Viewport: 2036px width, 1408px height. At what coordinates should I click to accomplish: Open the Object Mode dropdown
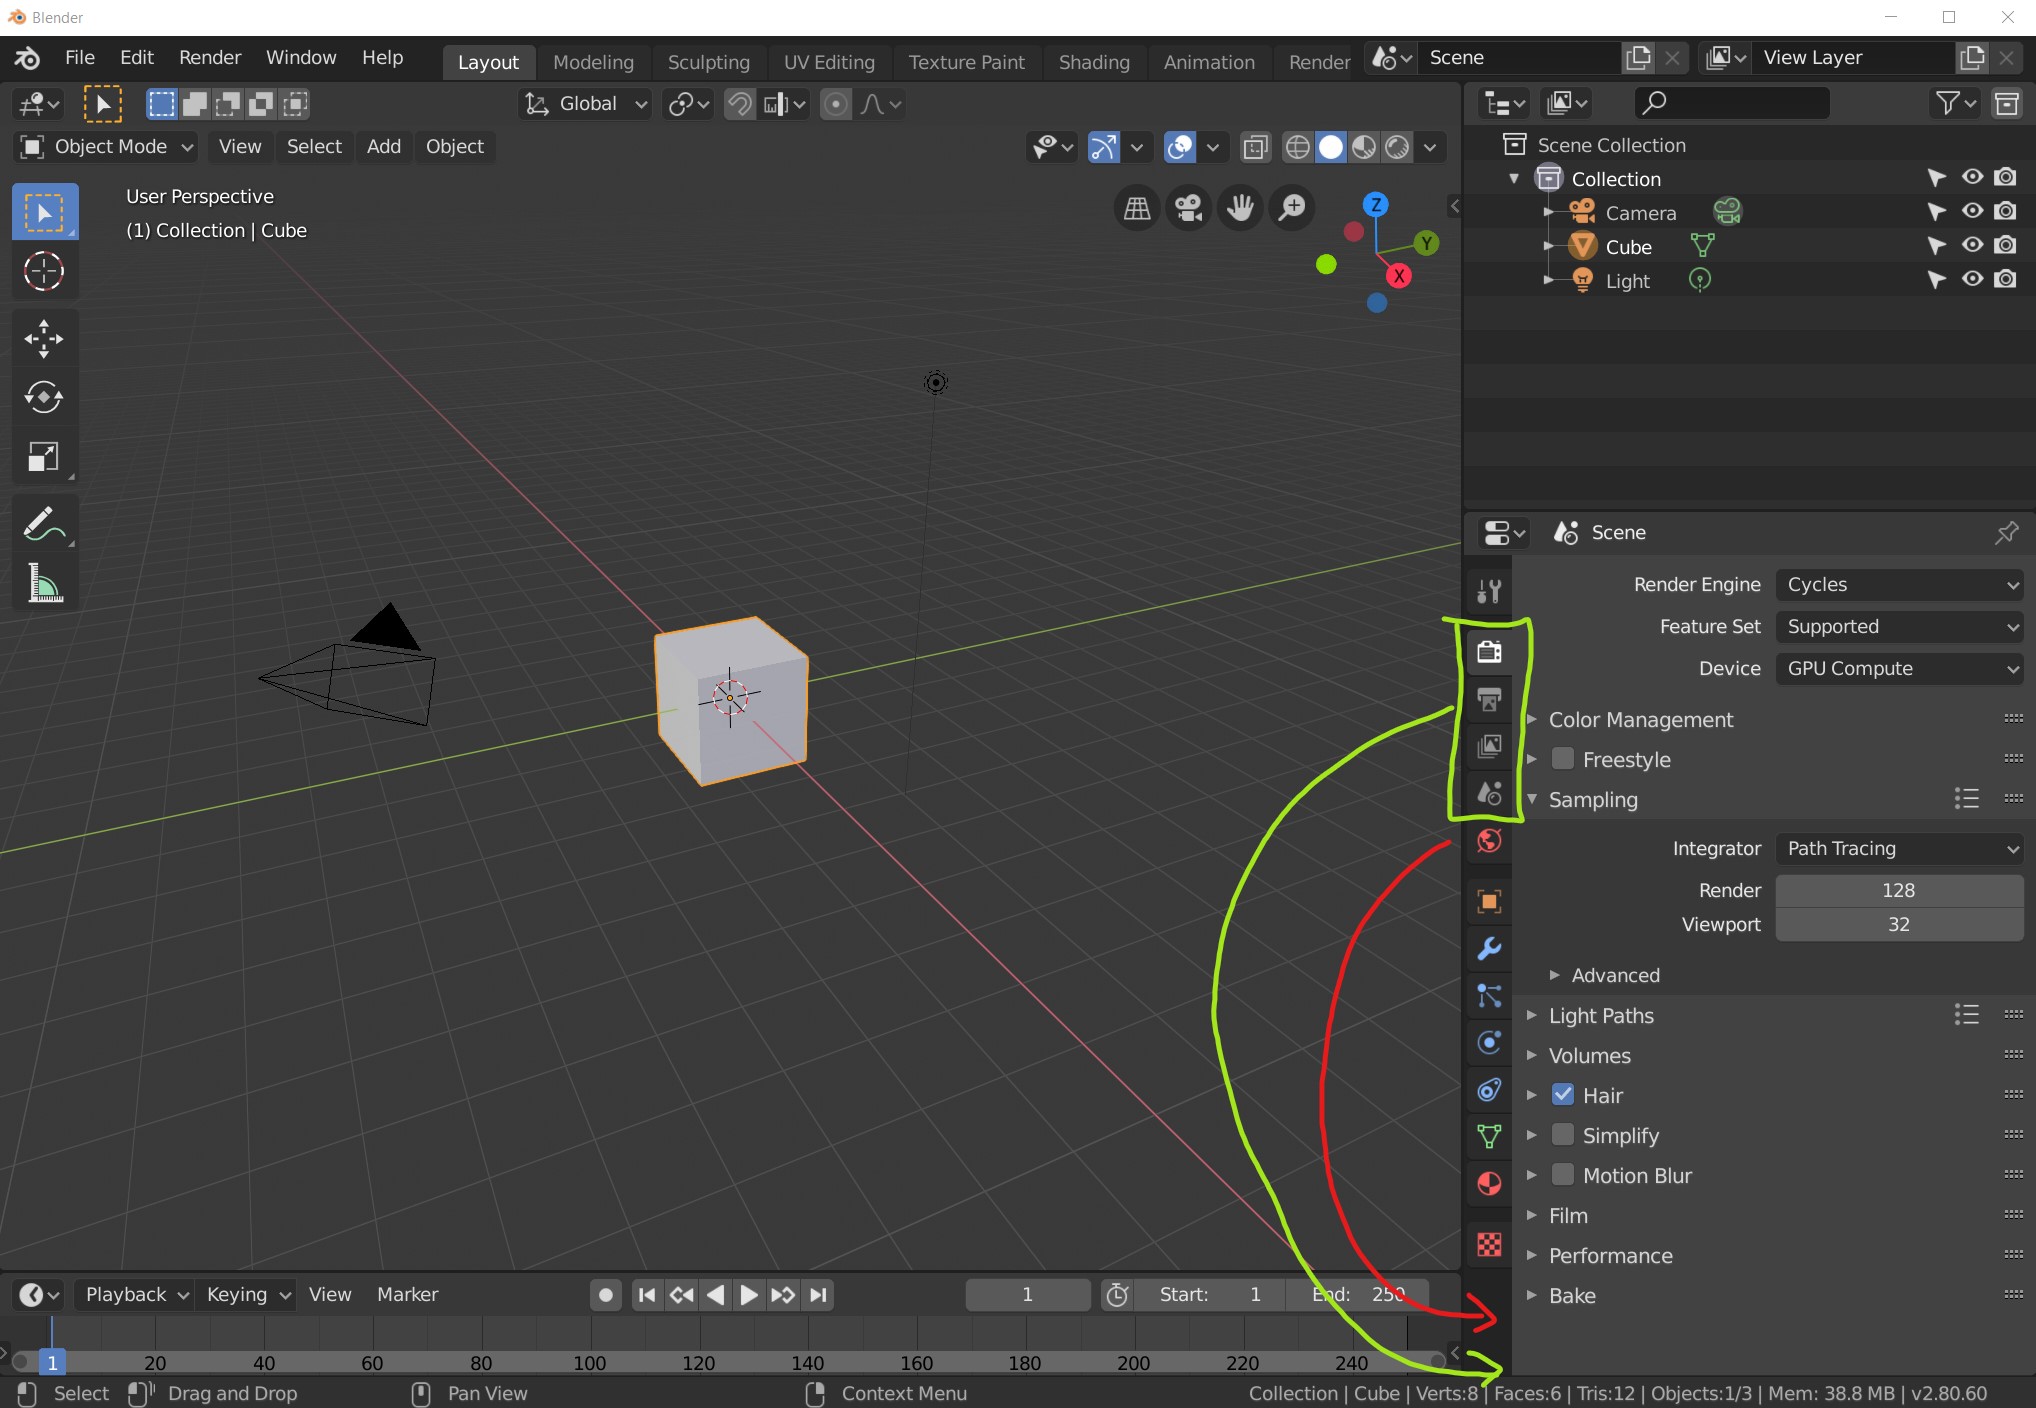(106, 147)
